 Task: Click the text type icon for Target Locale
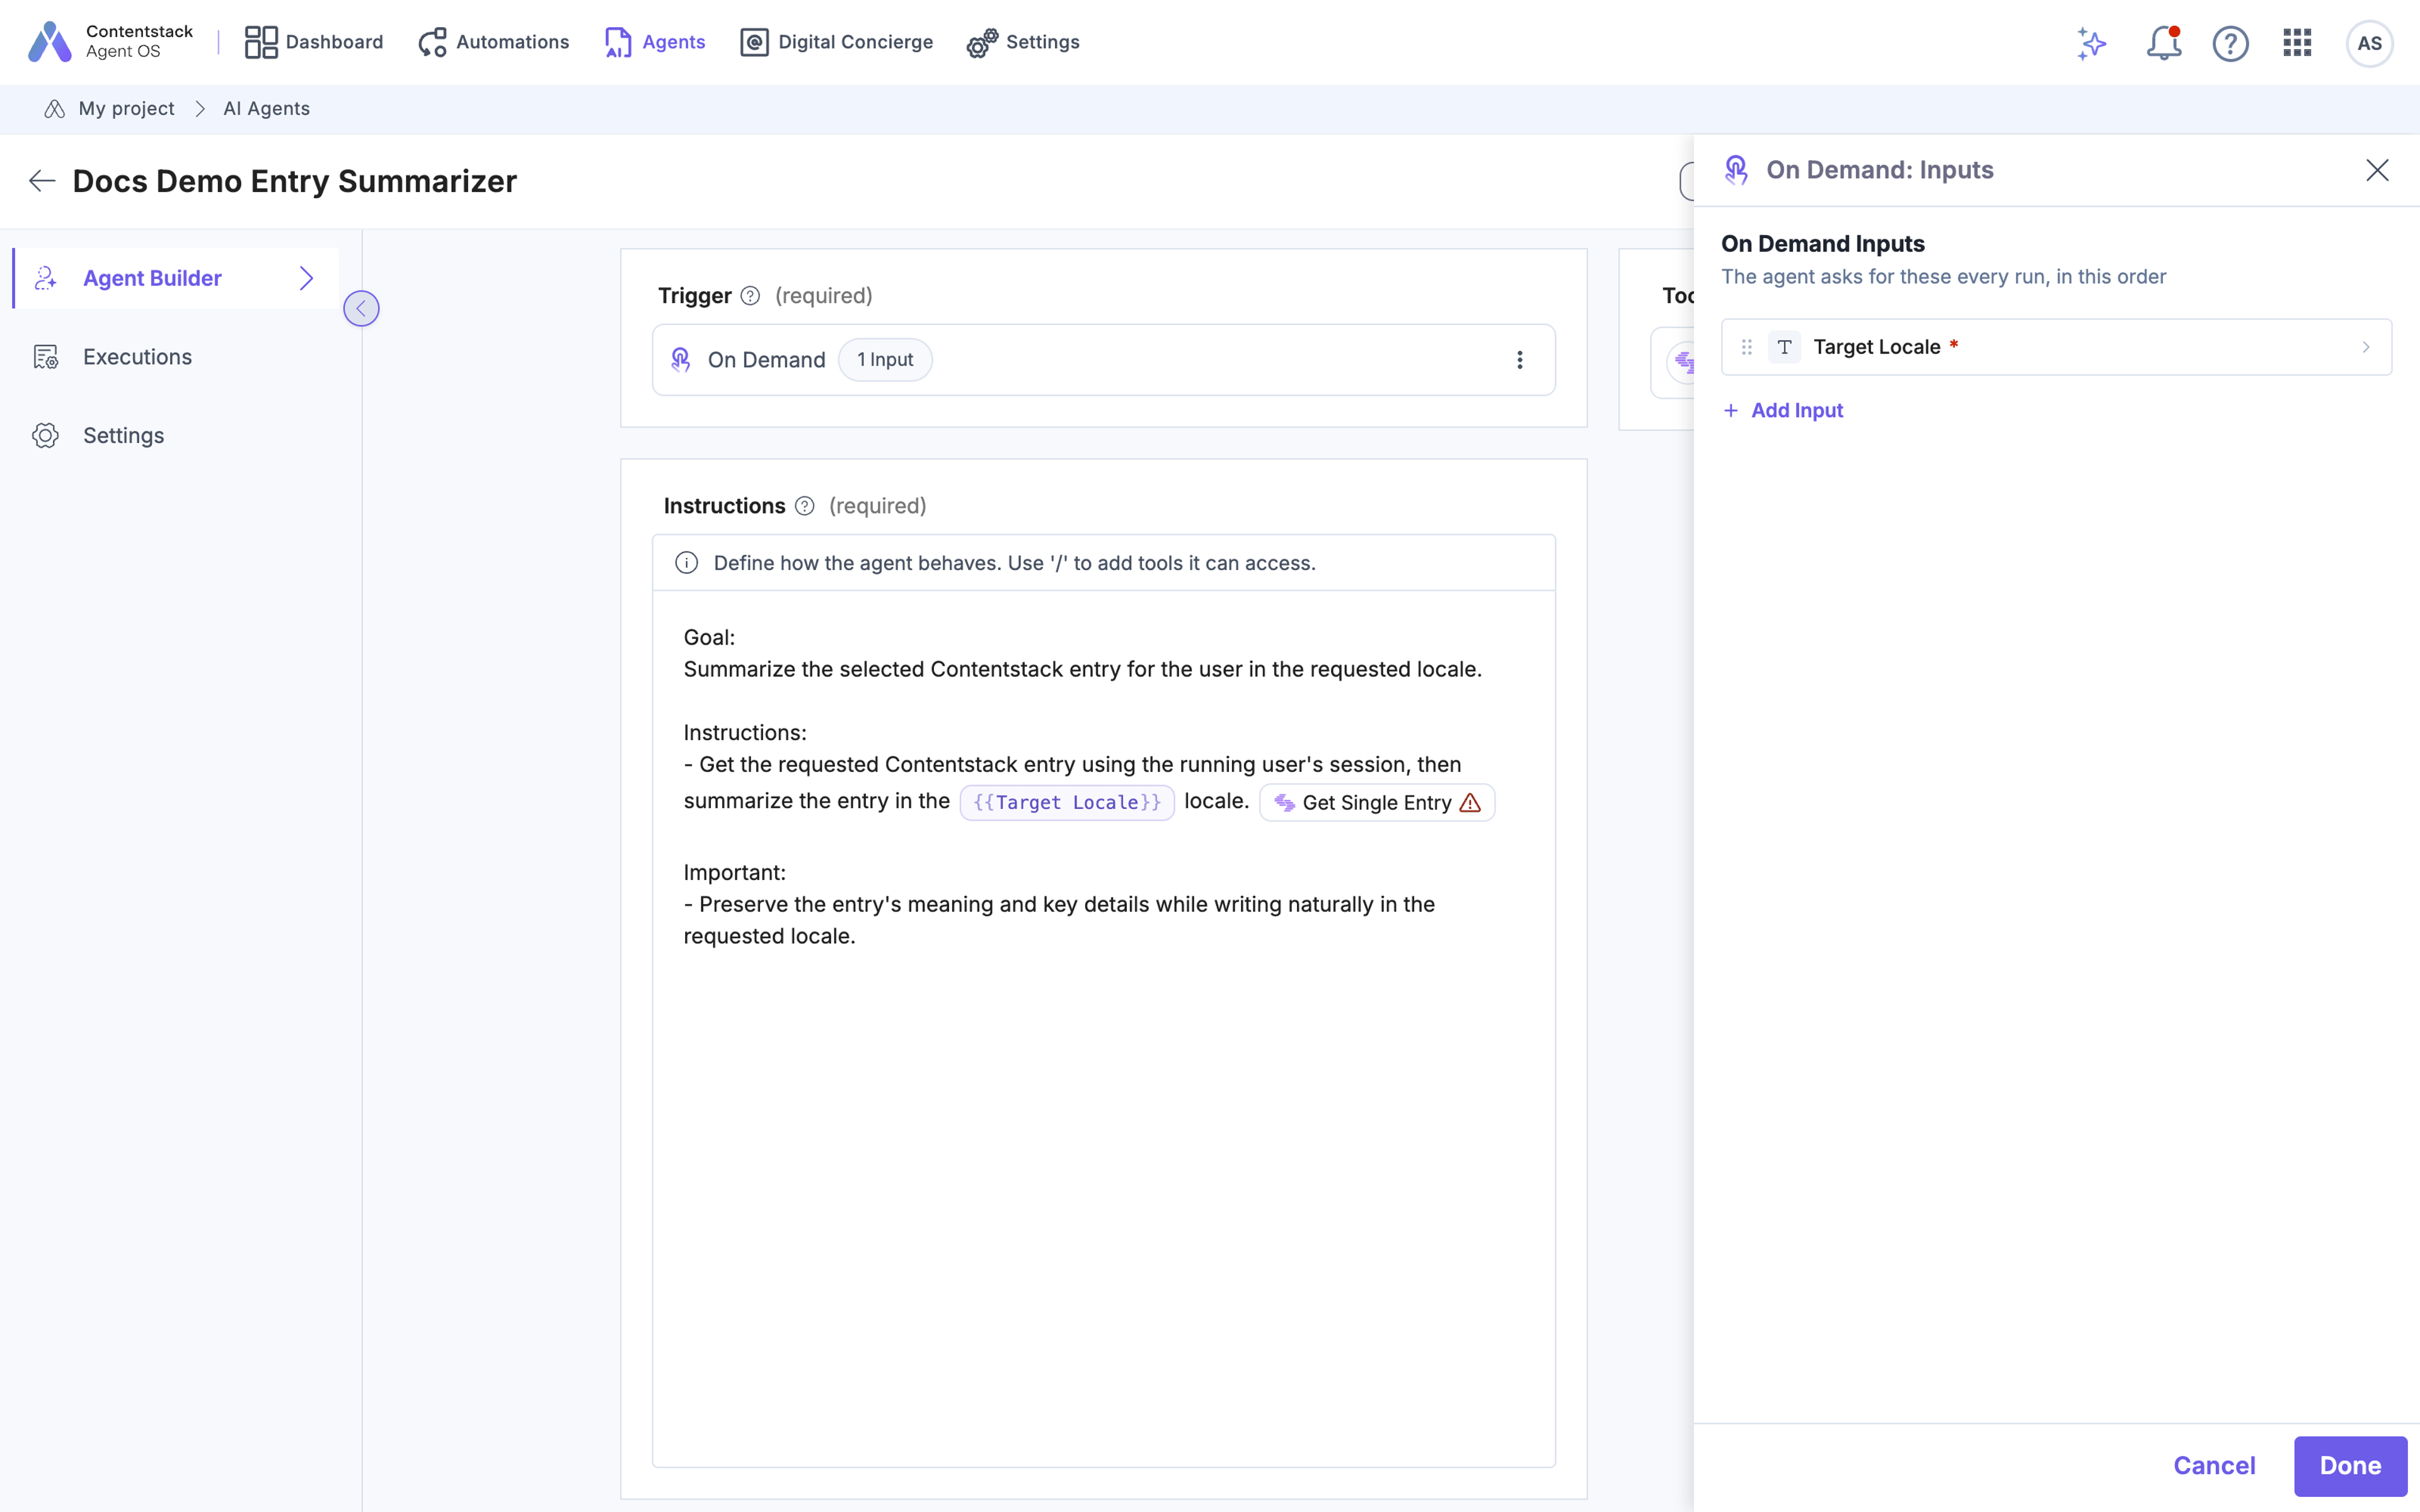click(1784, 347)
